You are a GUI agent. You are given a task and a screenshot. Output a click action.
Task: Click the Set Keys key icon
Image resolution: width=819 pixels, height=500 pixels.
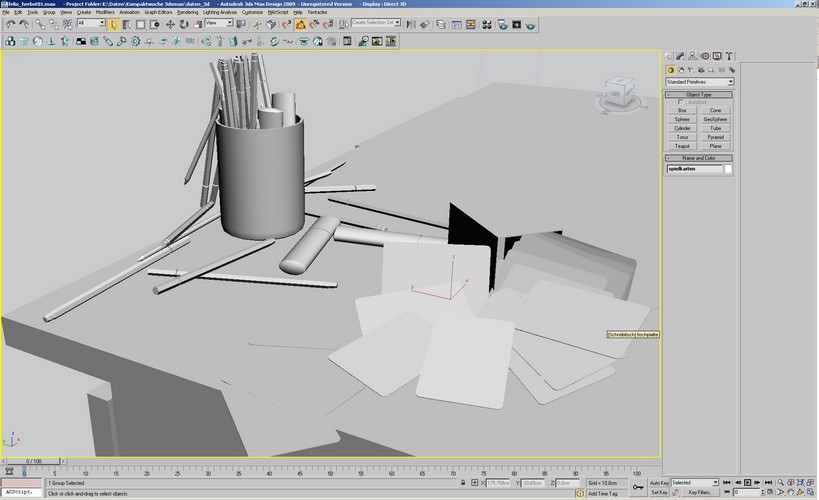tap(638, 486)
